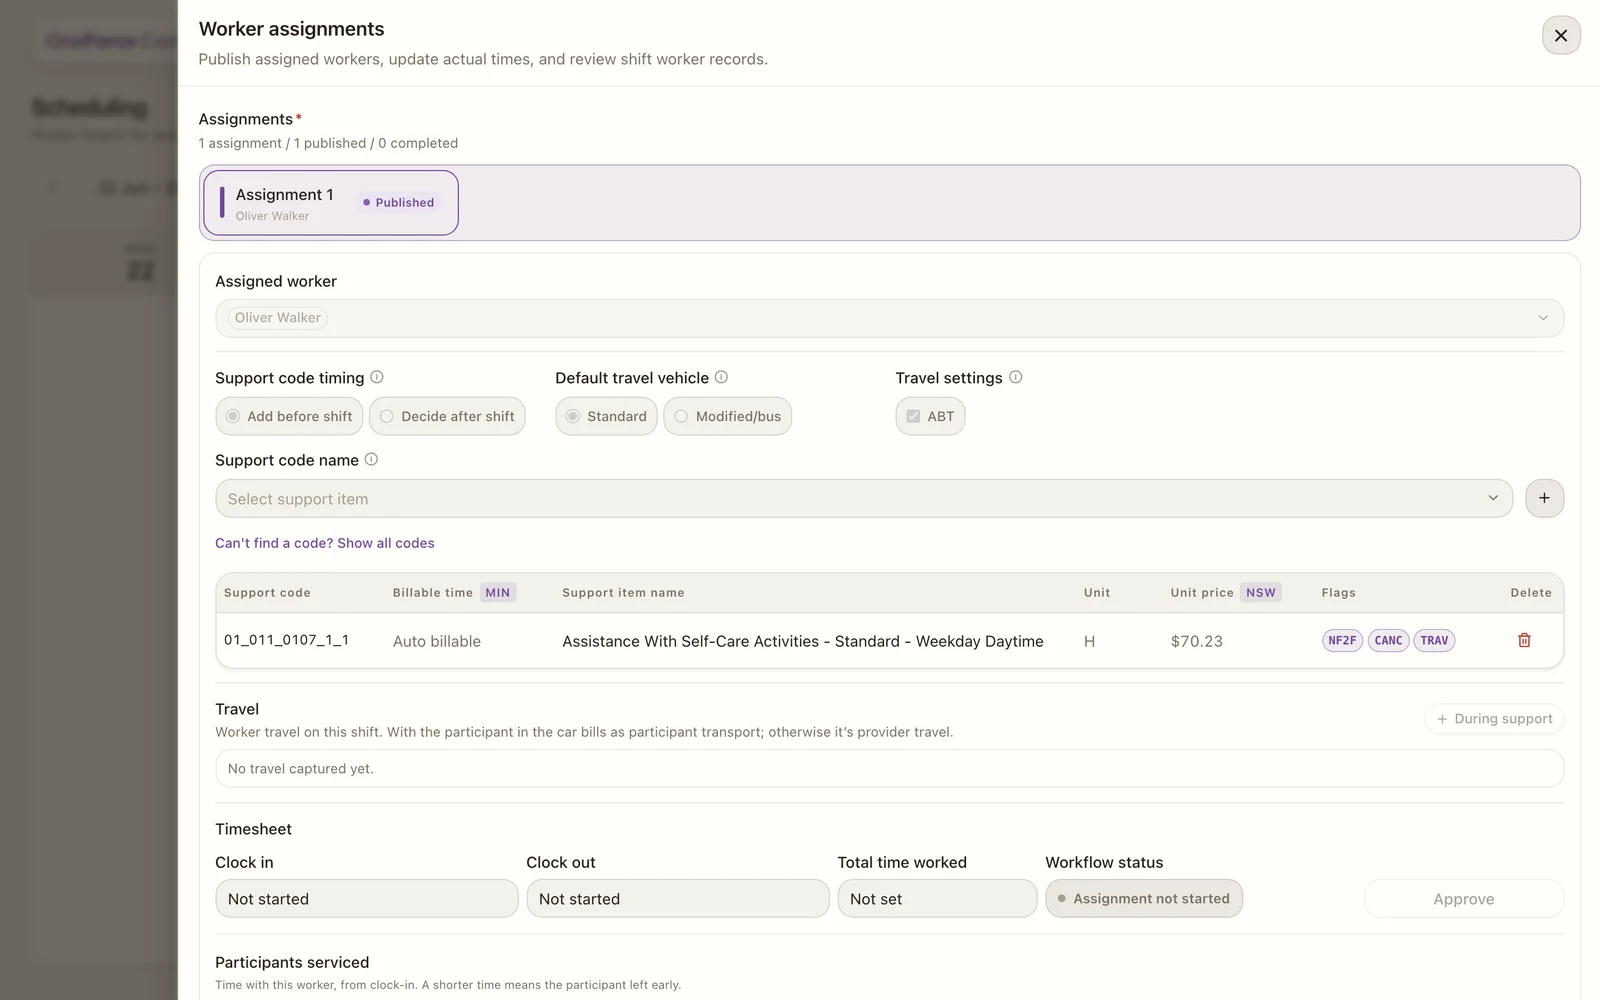Choose Standard travel vehicle option
The height and width of the screenshot is (1000, 1600).
pyautogui.click(x=606, y=416)
